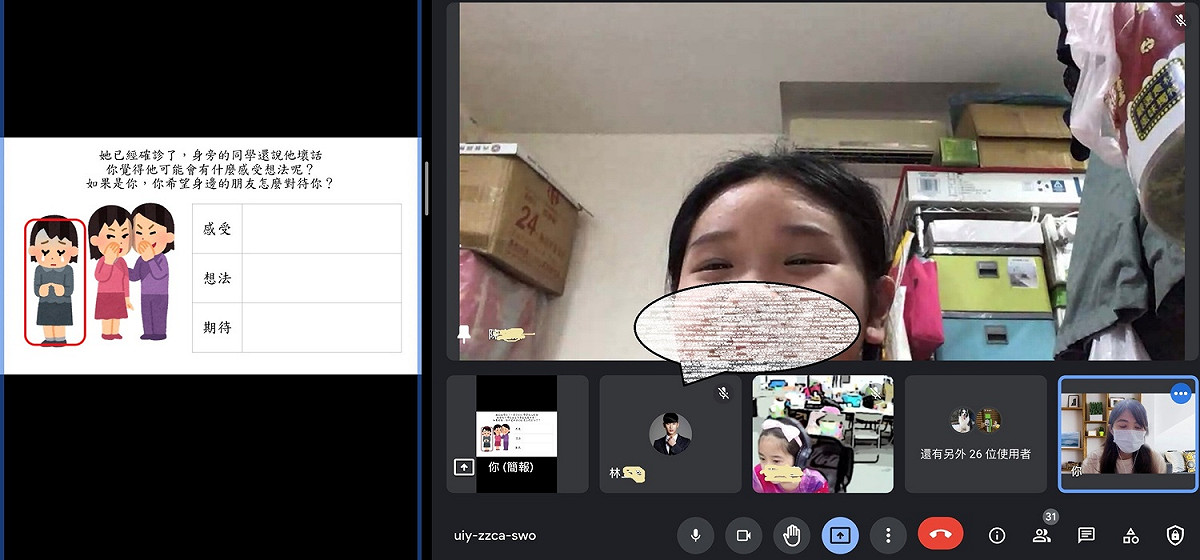The image size is (1200, 560).
Task: Click the pin icon on main video
Action: 464,335
